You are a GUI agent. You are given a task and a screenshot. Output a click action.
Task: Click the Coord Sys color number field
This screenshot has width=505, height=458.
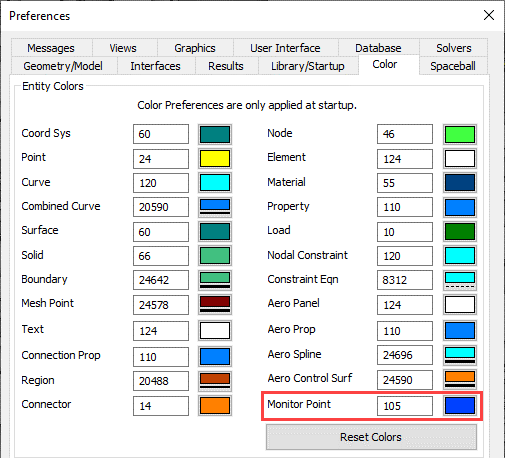click(x=161, y=134)
